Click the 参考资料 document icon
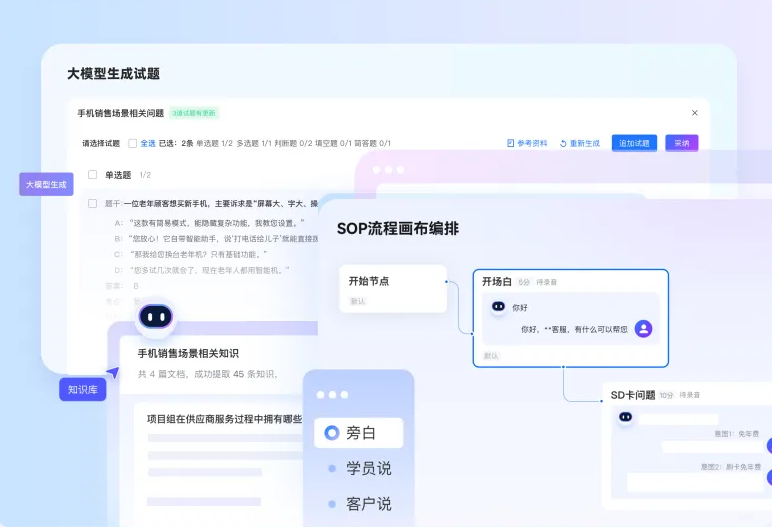The width and height of the screenshot is (772, 527). 511,143
